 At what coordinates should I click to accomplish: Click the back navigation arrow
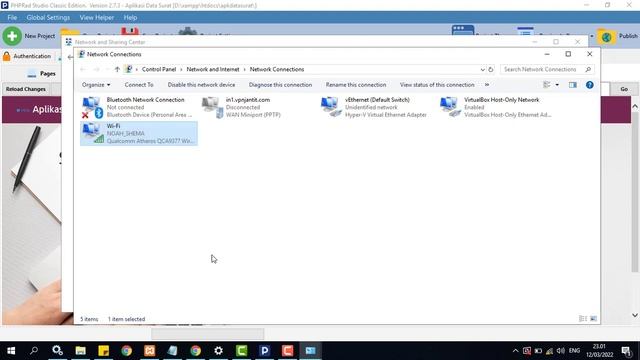click(x=83, y=69)
